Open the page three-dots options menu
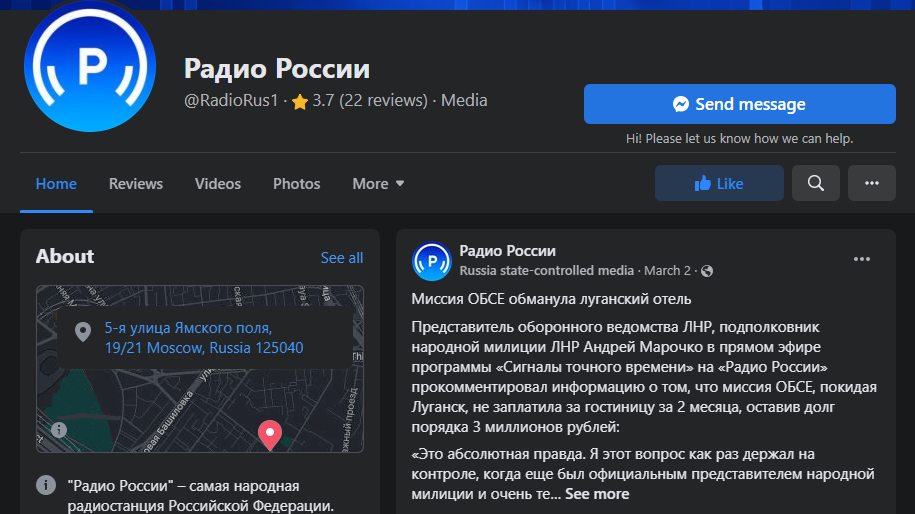915x514 pixels. tap(871, 183)
